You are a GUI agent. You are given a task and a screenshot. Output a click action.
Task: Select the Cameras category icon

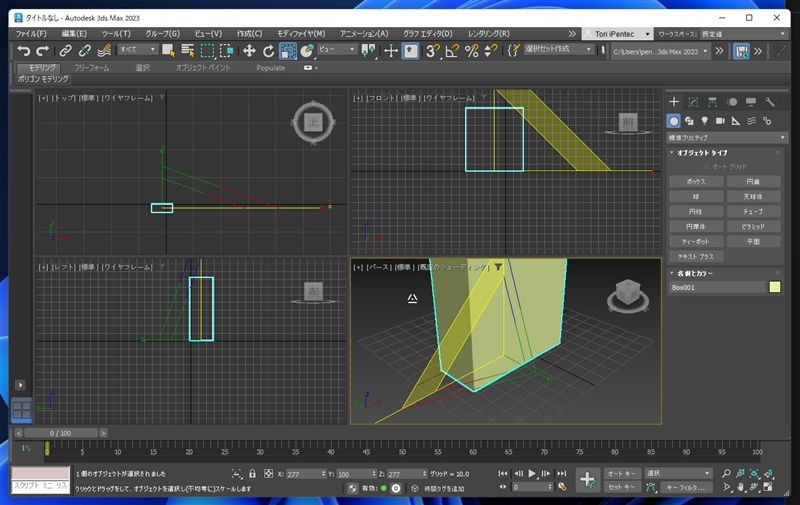(720, 121)
